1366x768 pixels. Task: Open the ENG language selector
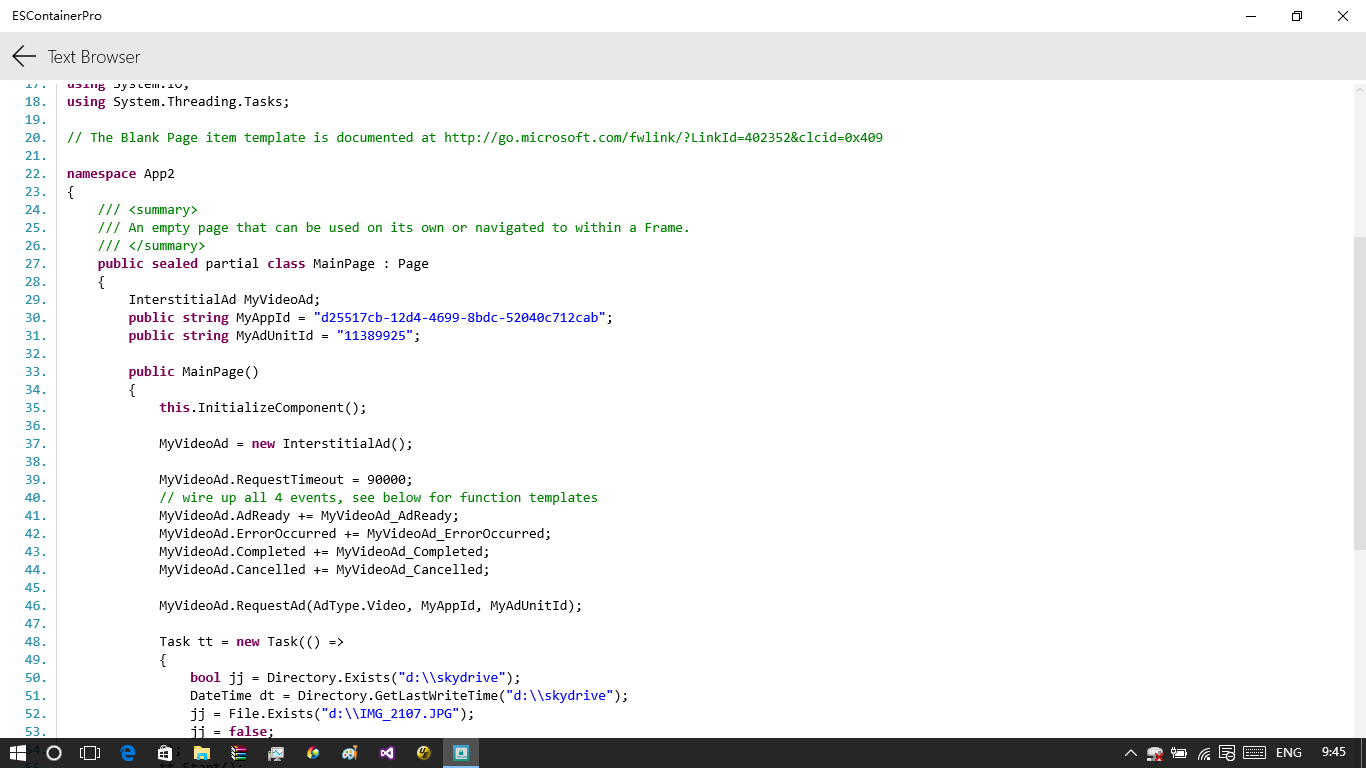[1288, 753]
